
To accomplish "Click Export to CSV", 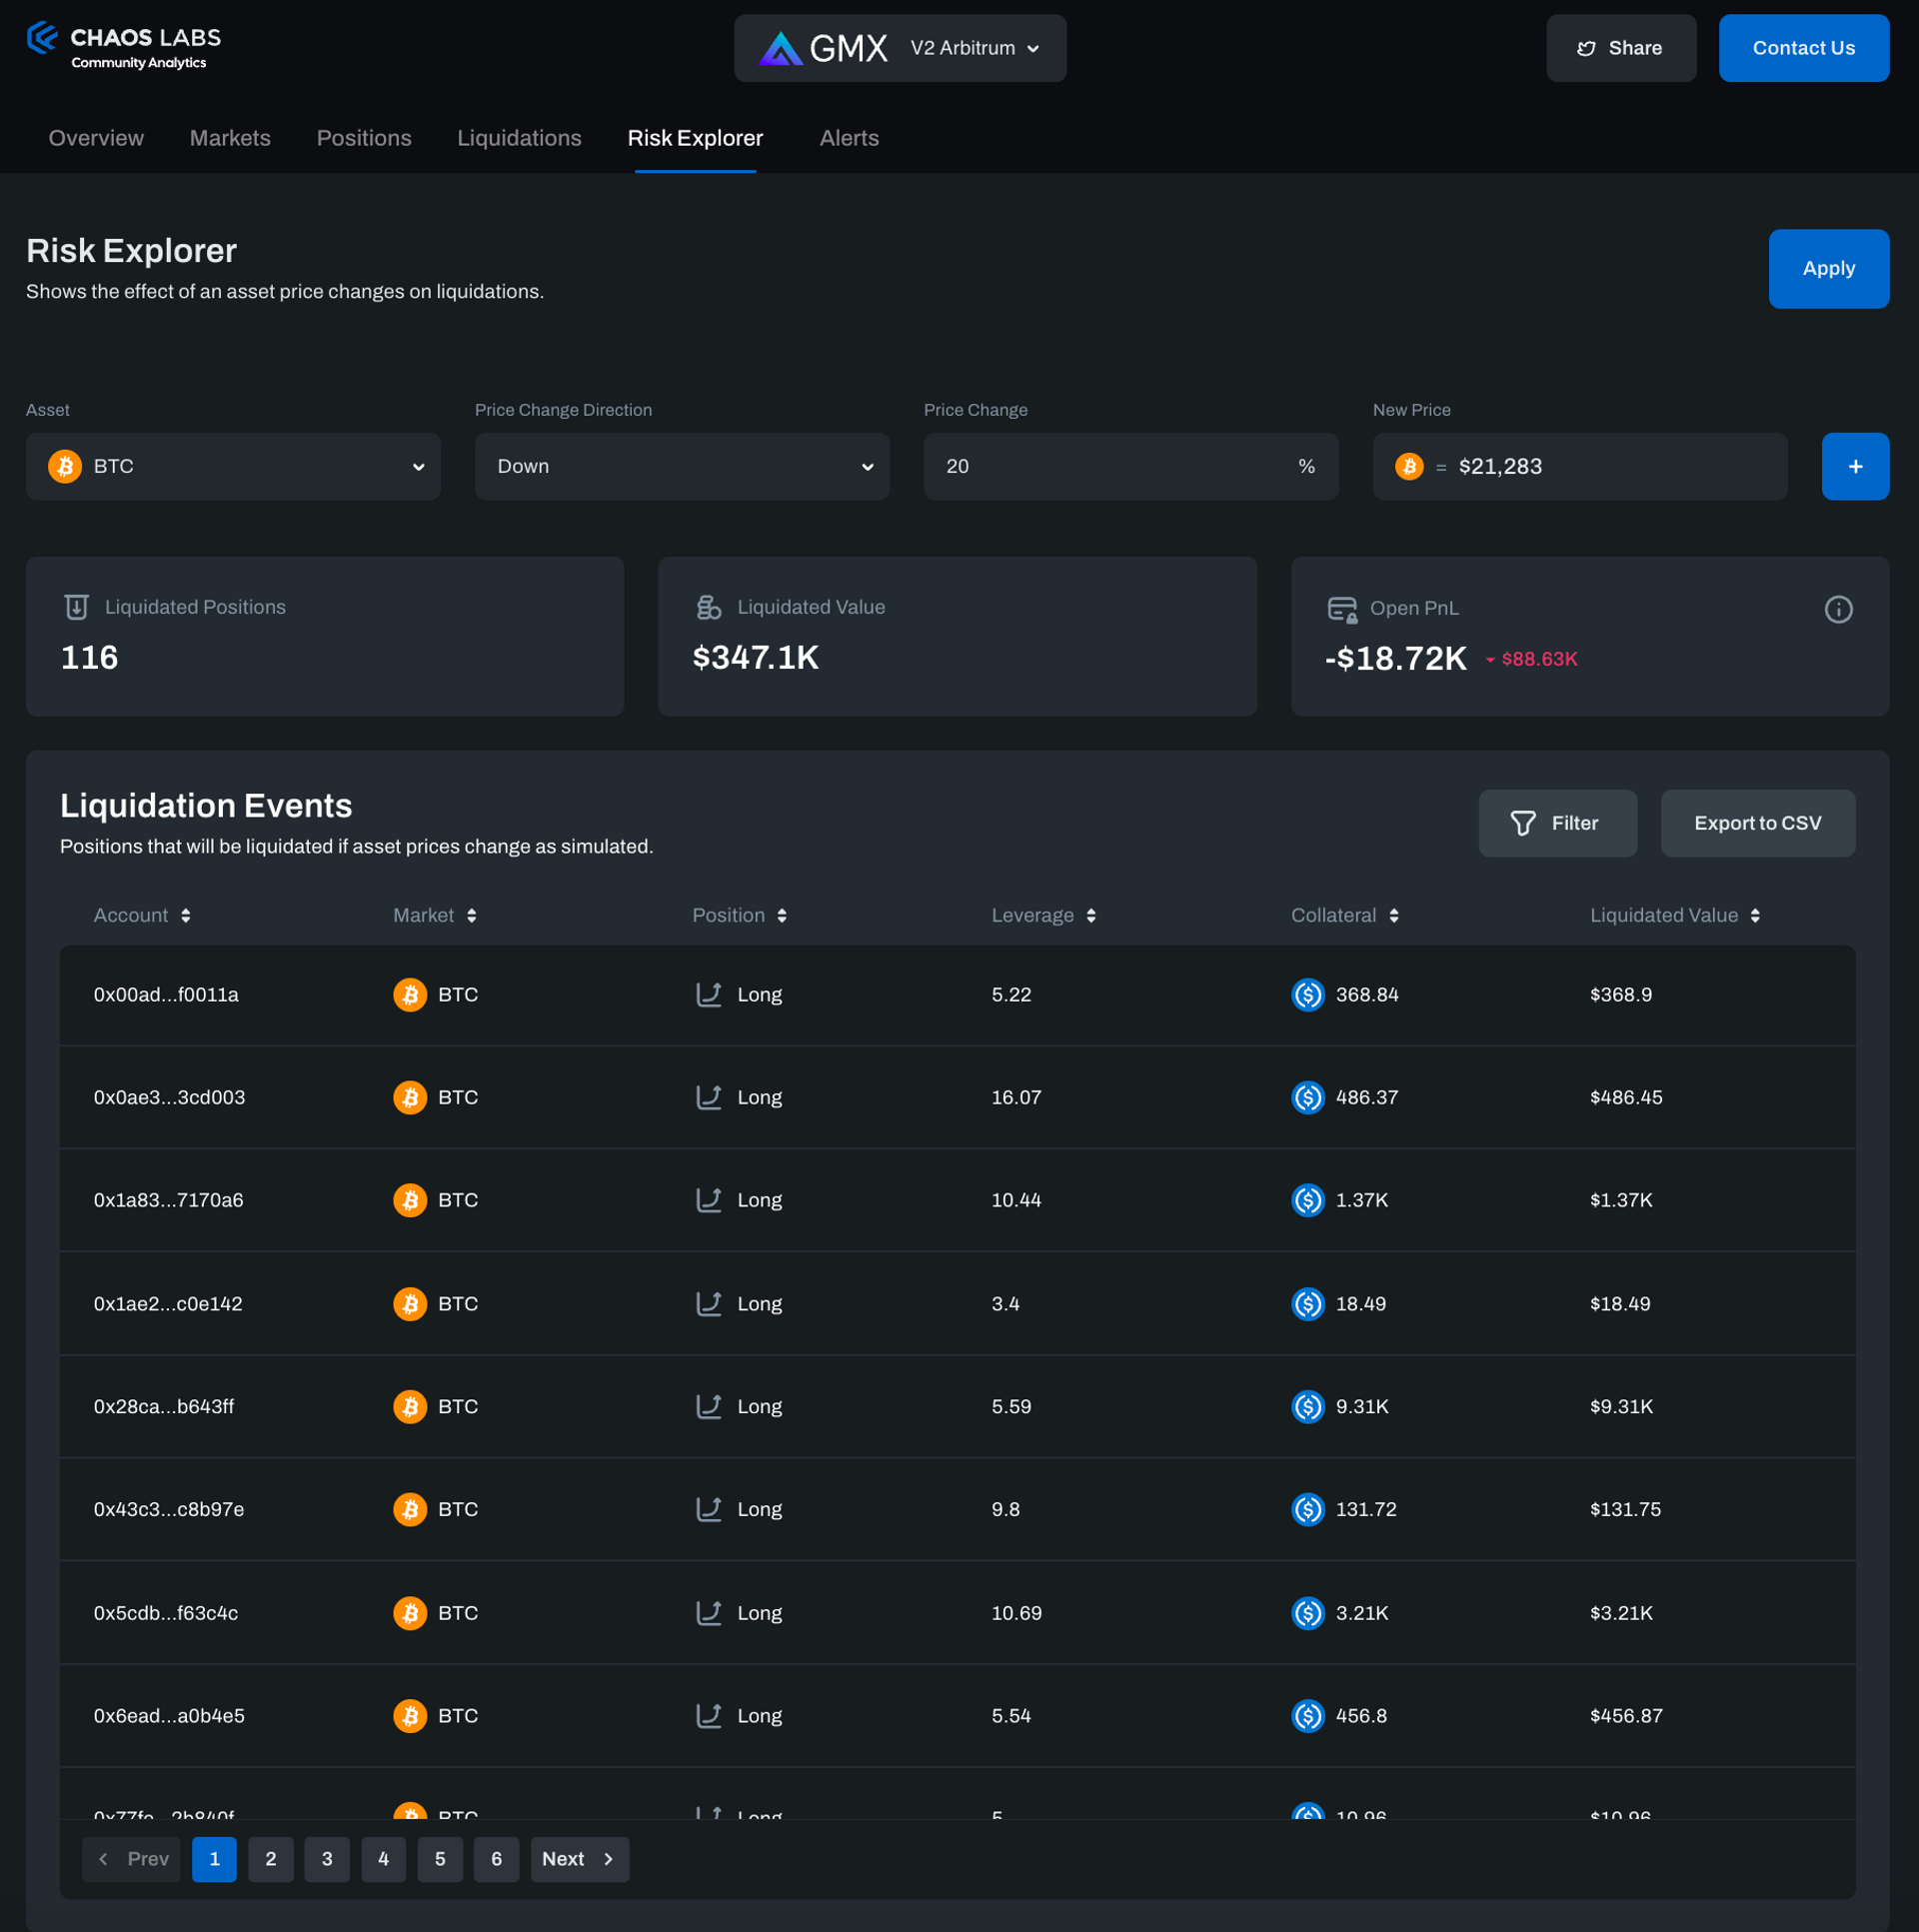I will 1756,823.
